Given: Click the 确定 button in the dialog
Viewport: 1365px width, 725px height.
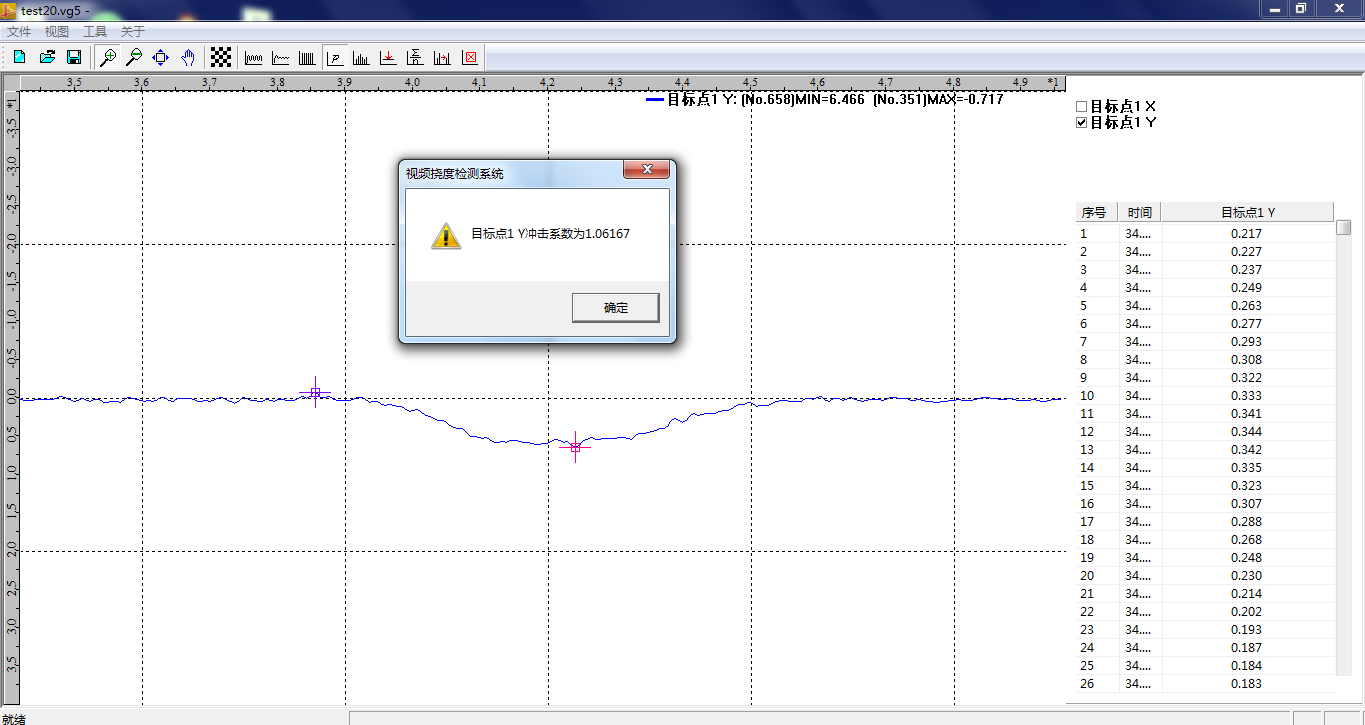Looking at the screenshot, I should 616,308.
